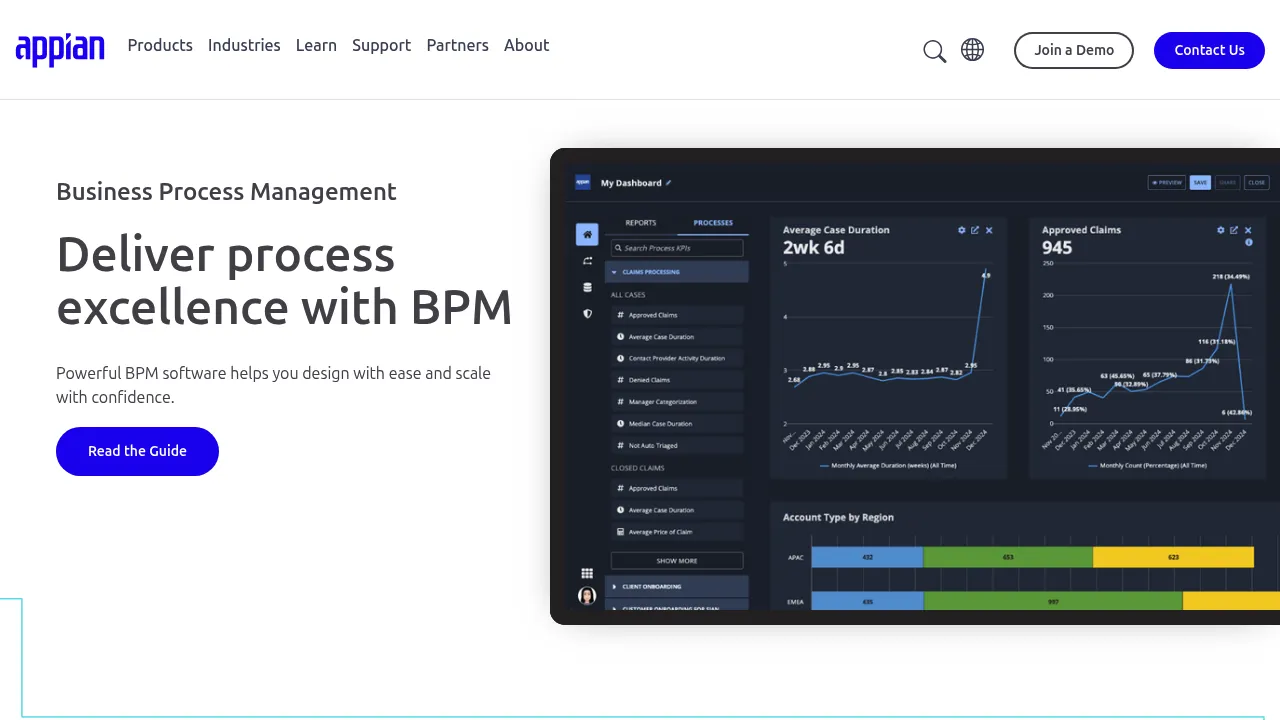Click the Close button in the dashboard header
1280x720 pixels.
(x=1257, y=183)
